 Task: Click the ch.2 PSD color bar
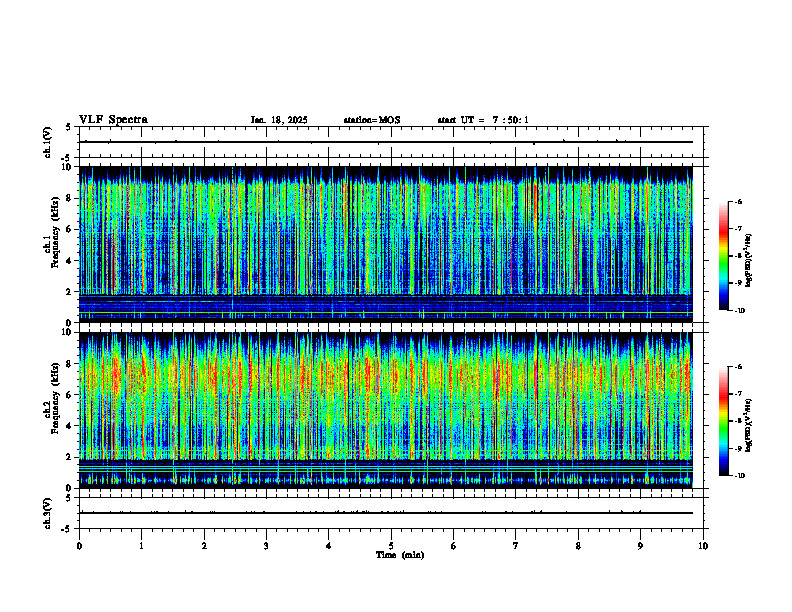tap(723, 421)
